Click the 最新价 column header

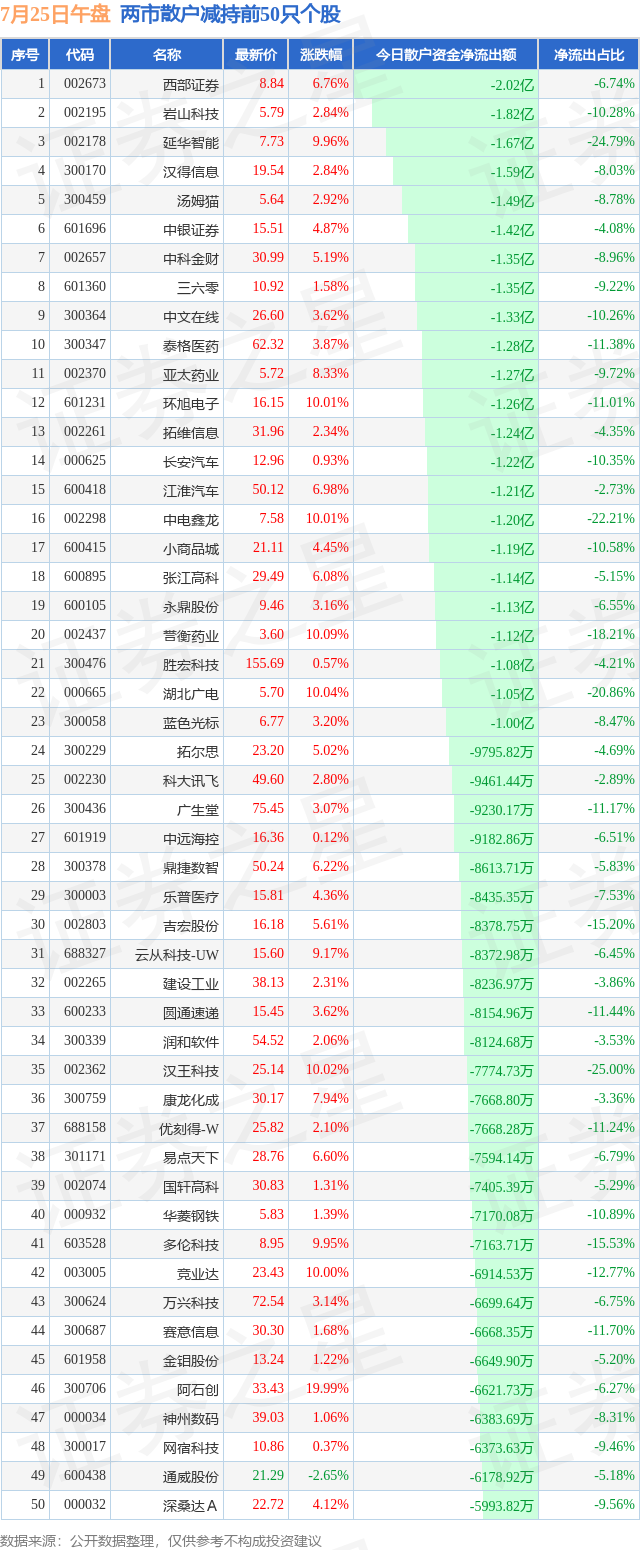point(256,55)
